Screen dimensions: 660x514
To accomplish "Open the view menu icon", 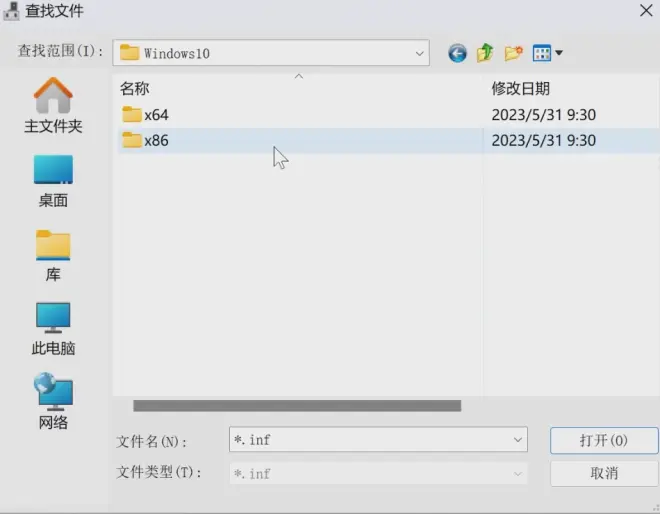I will [541, 53].
